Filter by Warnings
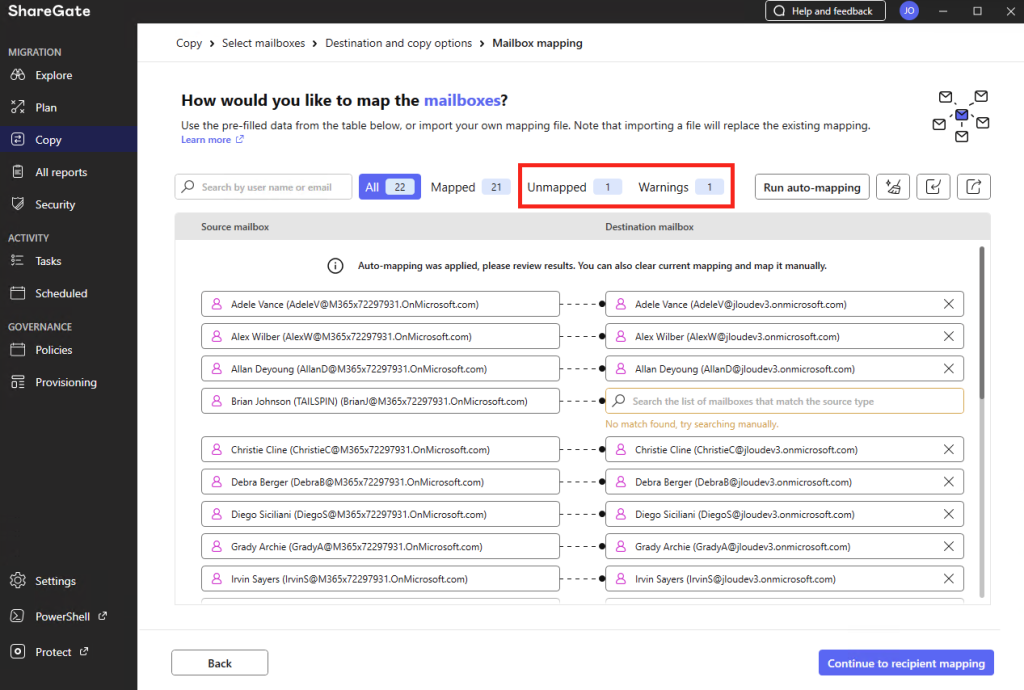Viewport: 1024px width, 690px height. [x=680, y=187]
